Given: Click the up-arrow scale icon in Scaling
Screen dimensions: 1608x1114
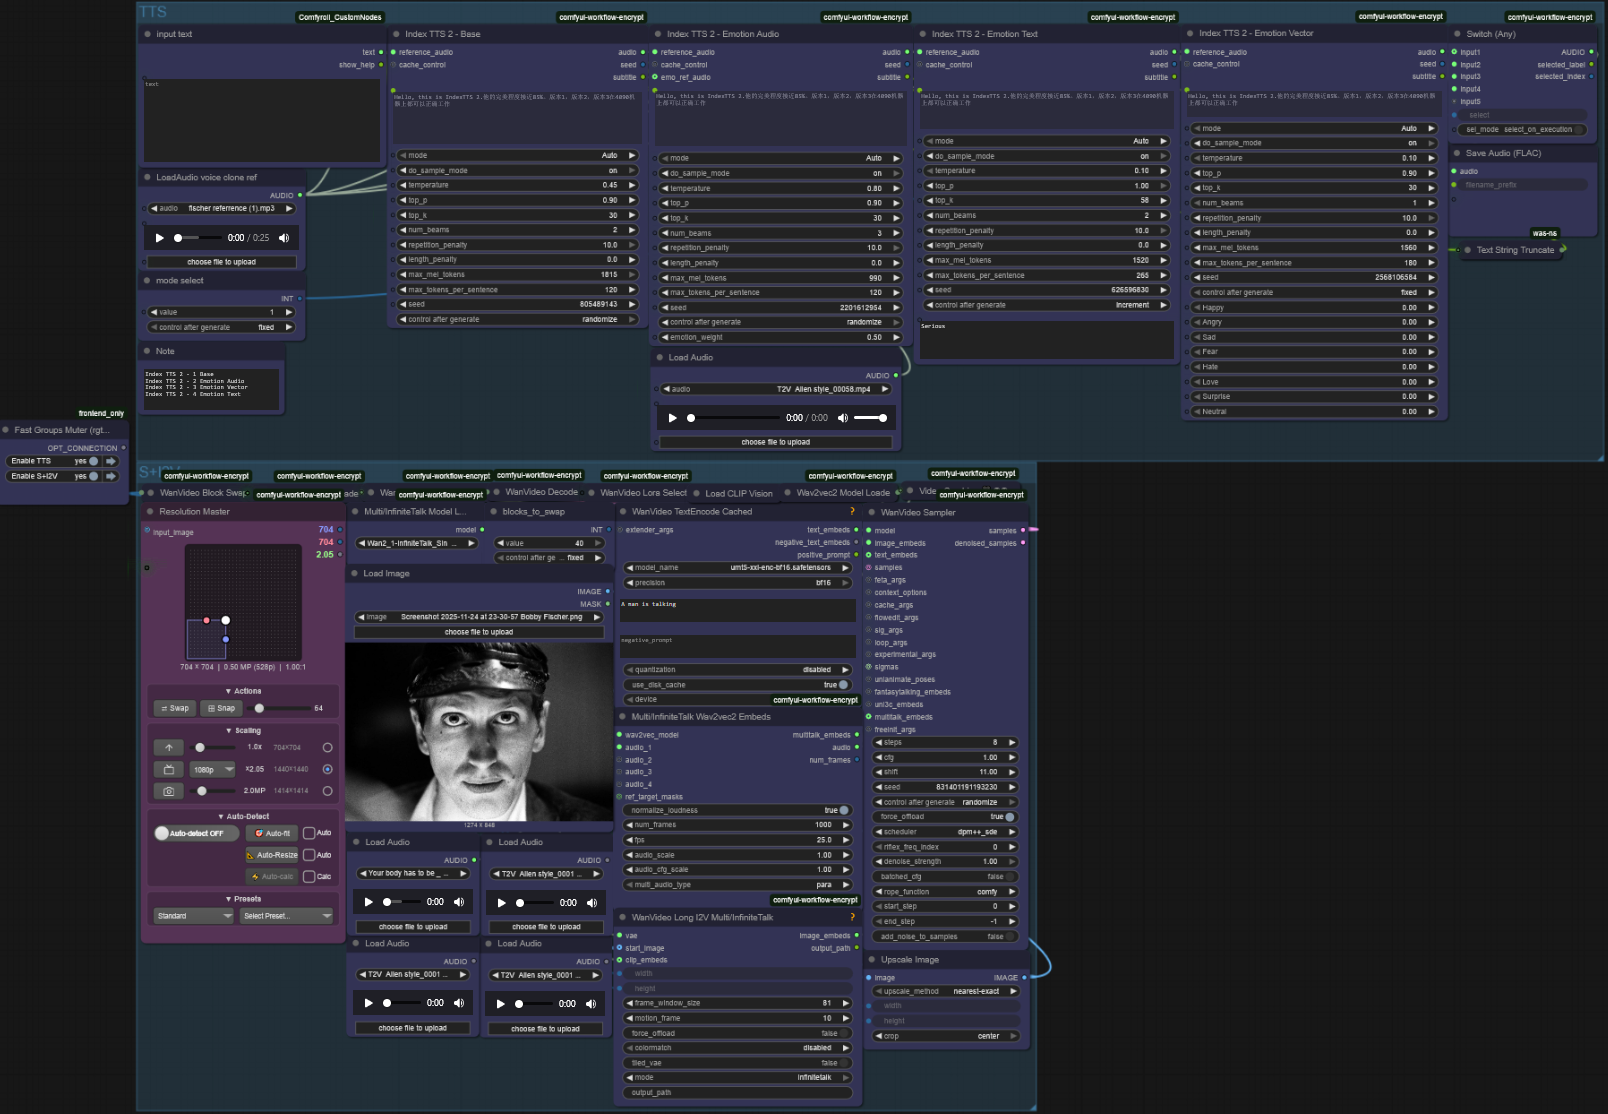Looking at the screenshot, I should point(169,748).
